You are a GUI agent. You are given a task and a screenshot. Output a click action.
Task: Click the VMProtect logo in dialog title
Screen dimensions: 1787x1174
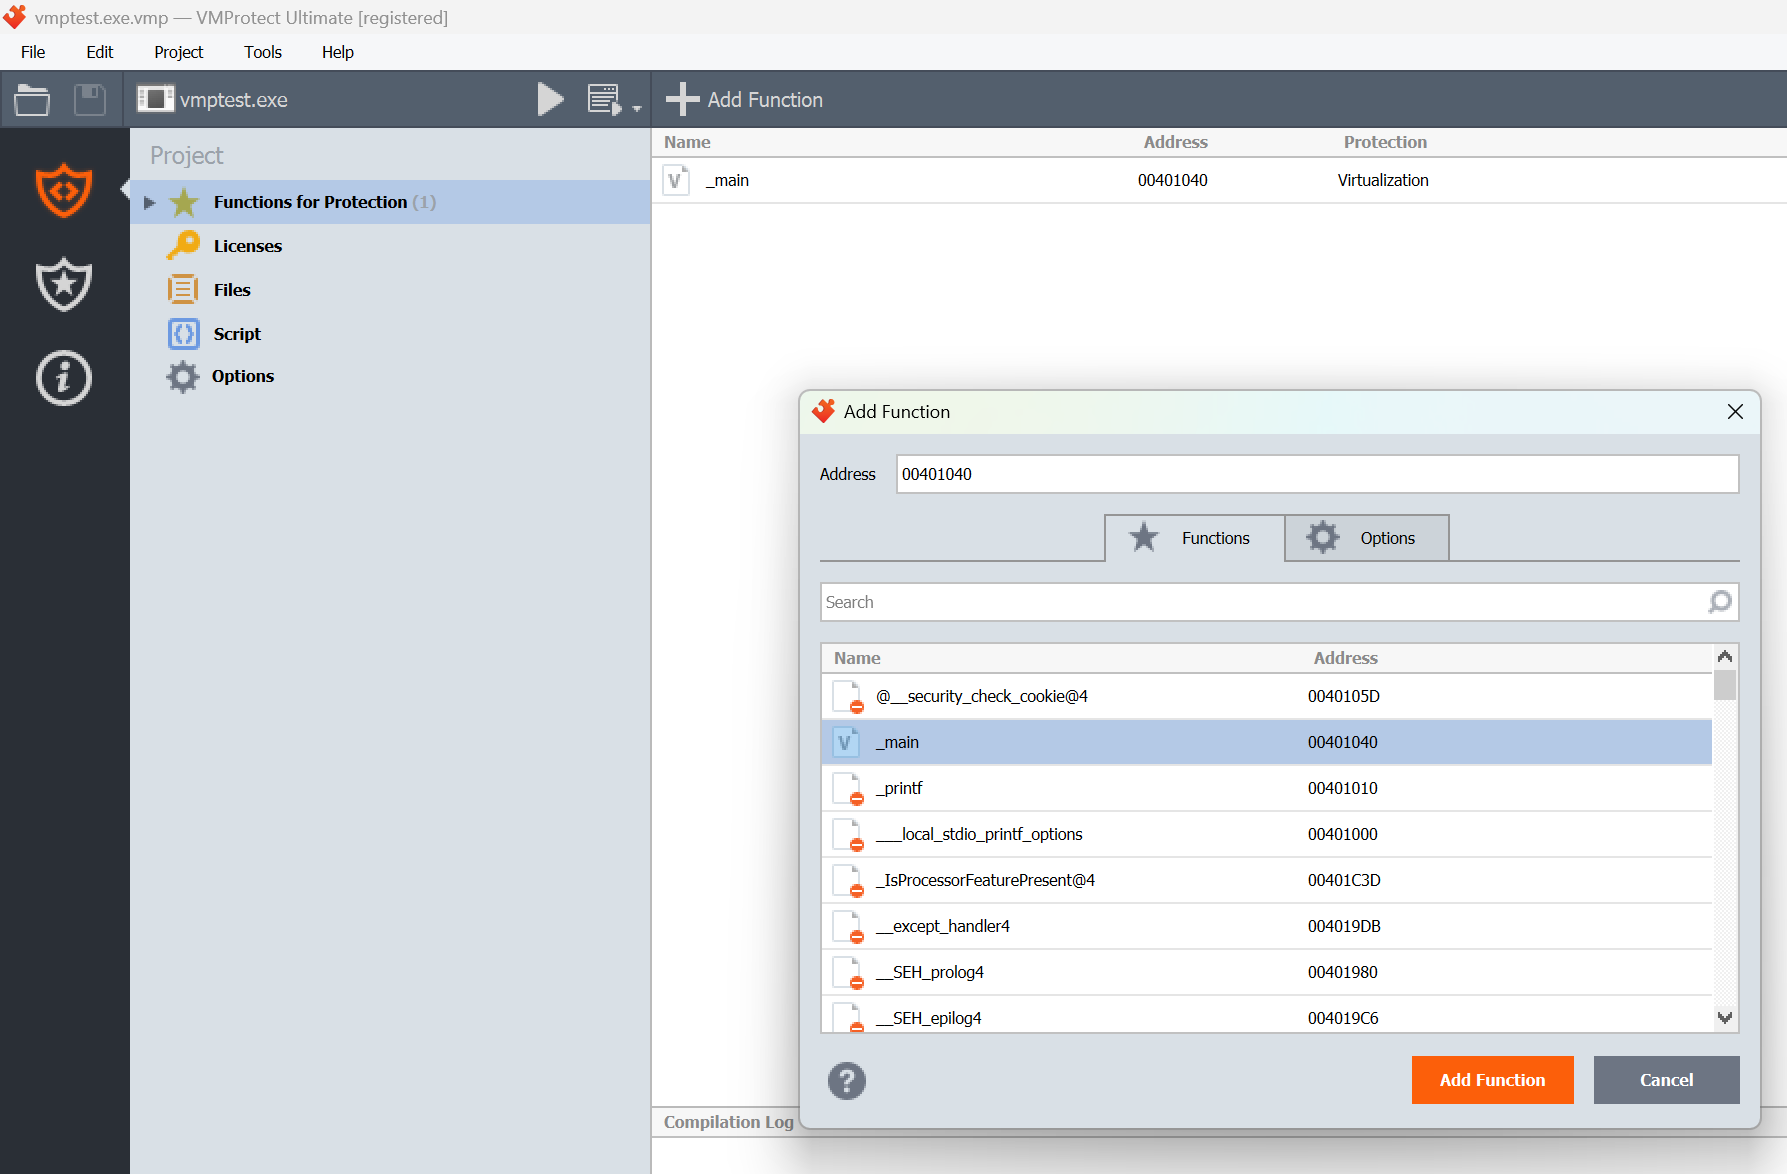tap(823, 411)
